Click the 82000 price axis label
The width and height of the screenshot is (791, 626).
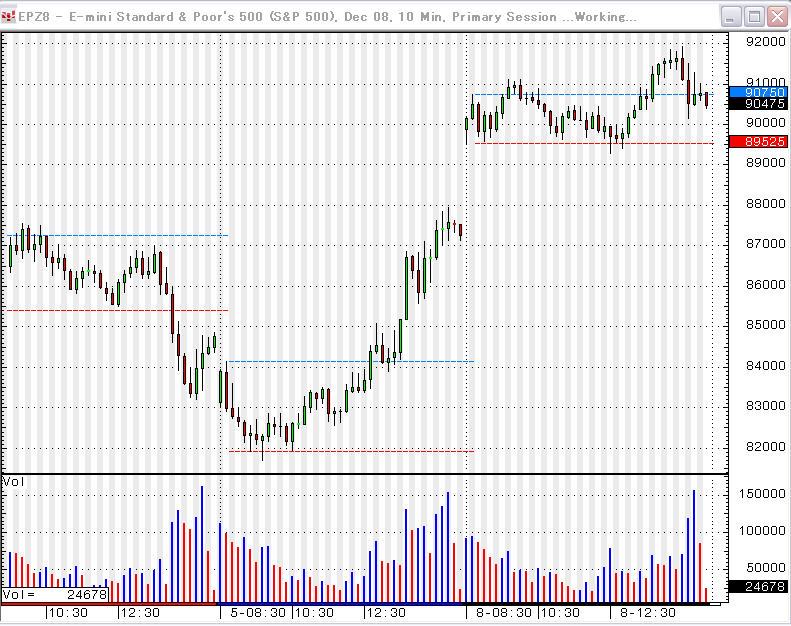(x=765, y=446)
